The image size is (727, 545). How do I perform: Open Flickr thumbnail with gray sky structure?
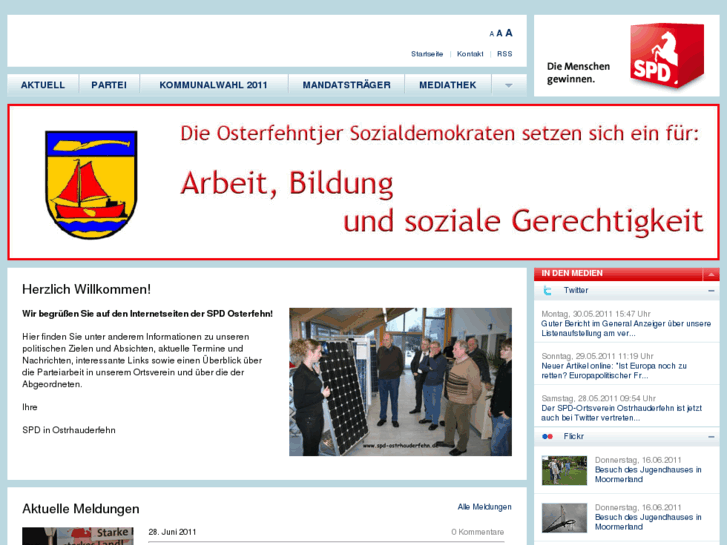coord(564,518)
